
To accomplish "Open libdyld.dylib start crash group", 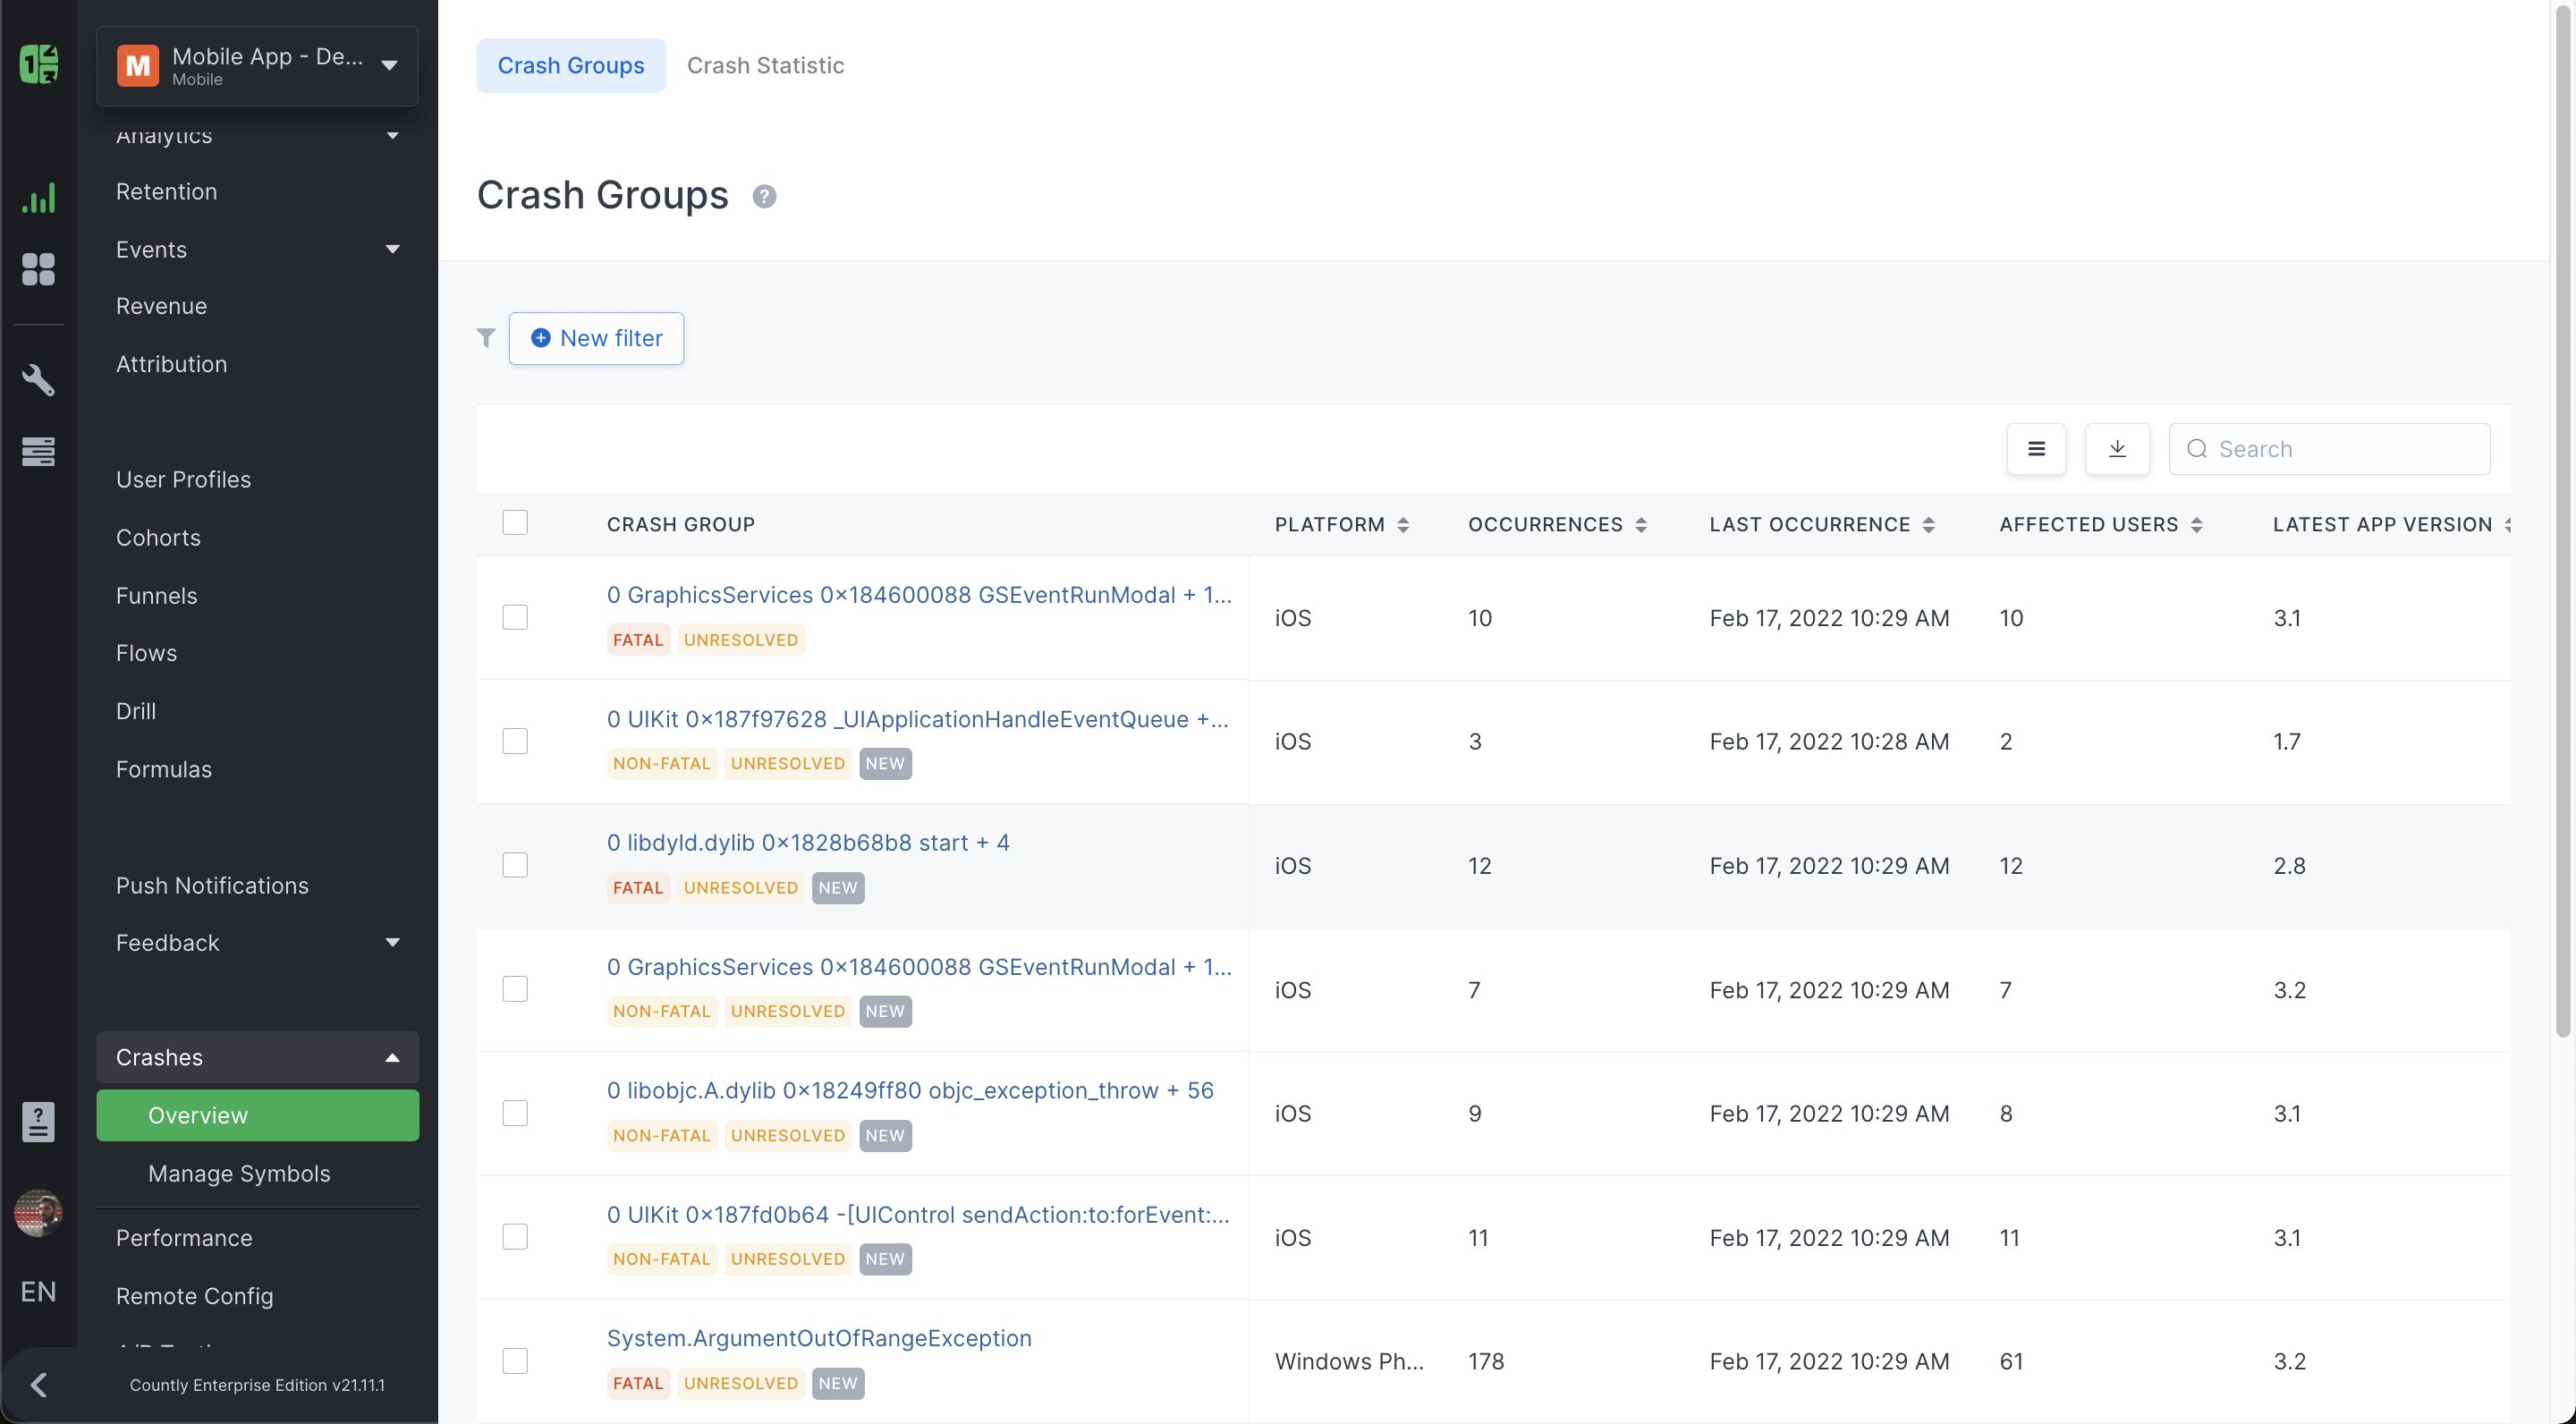I will (x=808, y=843).
